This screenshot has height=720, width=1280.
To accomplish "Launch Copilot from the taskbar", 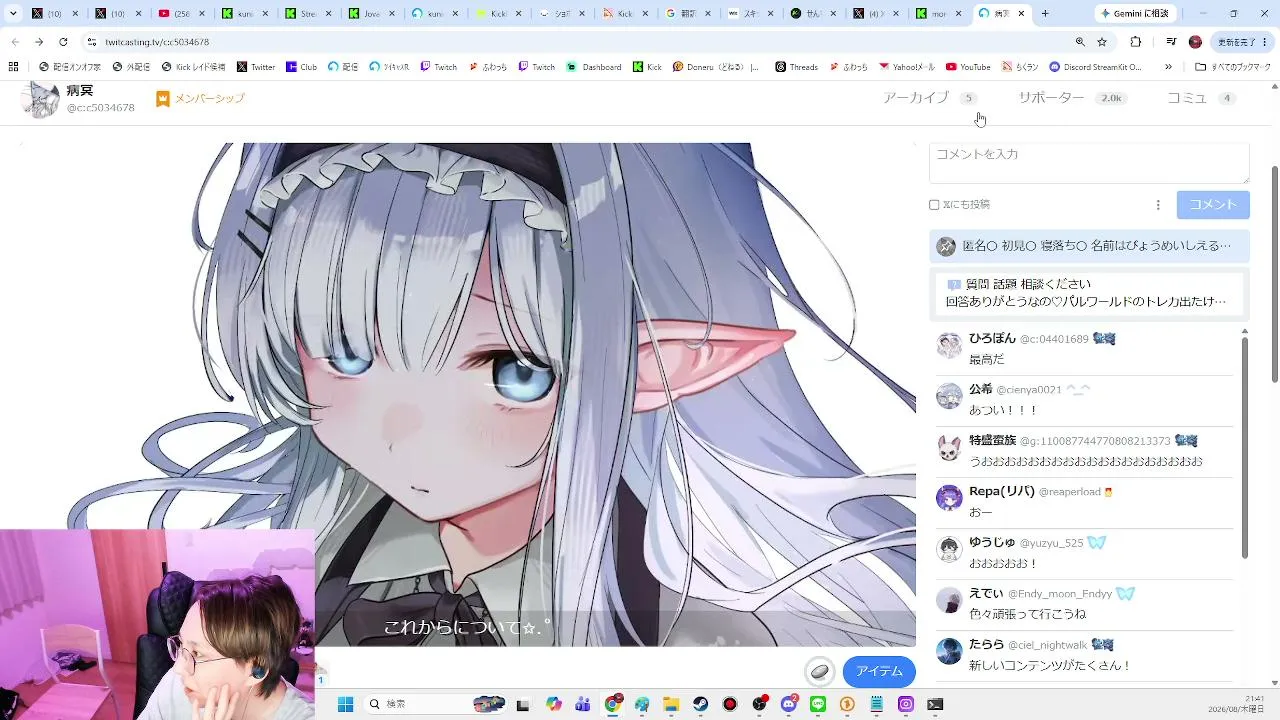I will click(x=553, y=704).
